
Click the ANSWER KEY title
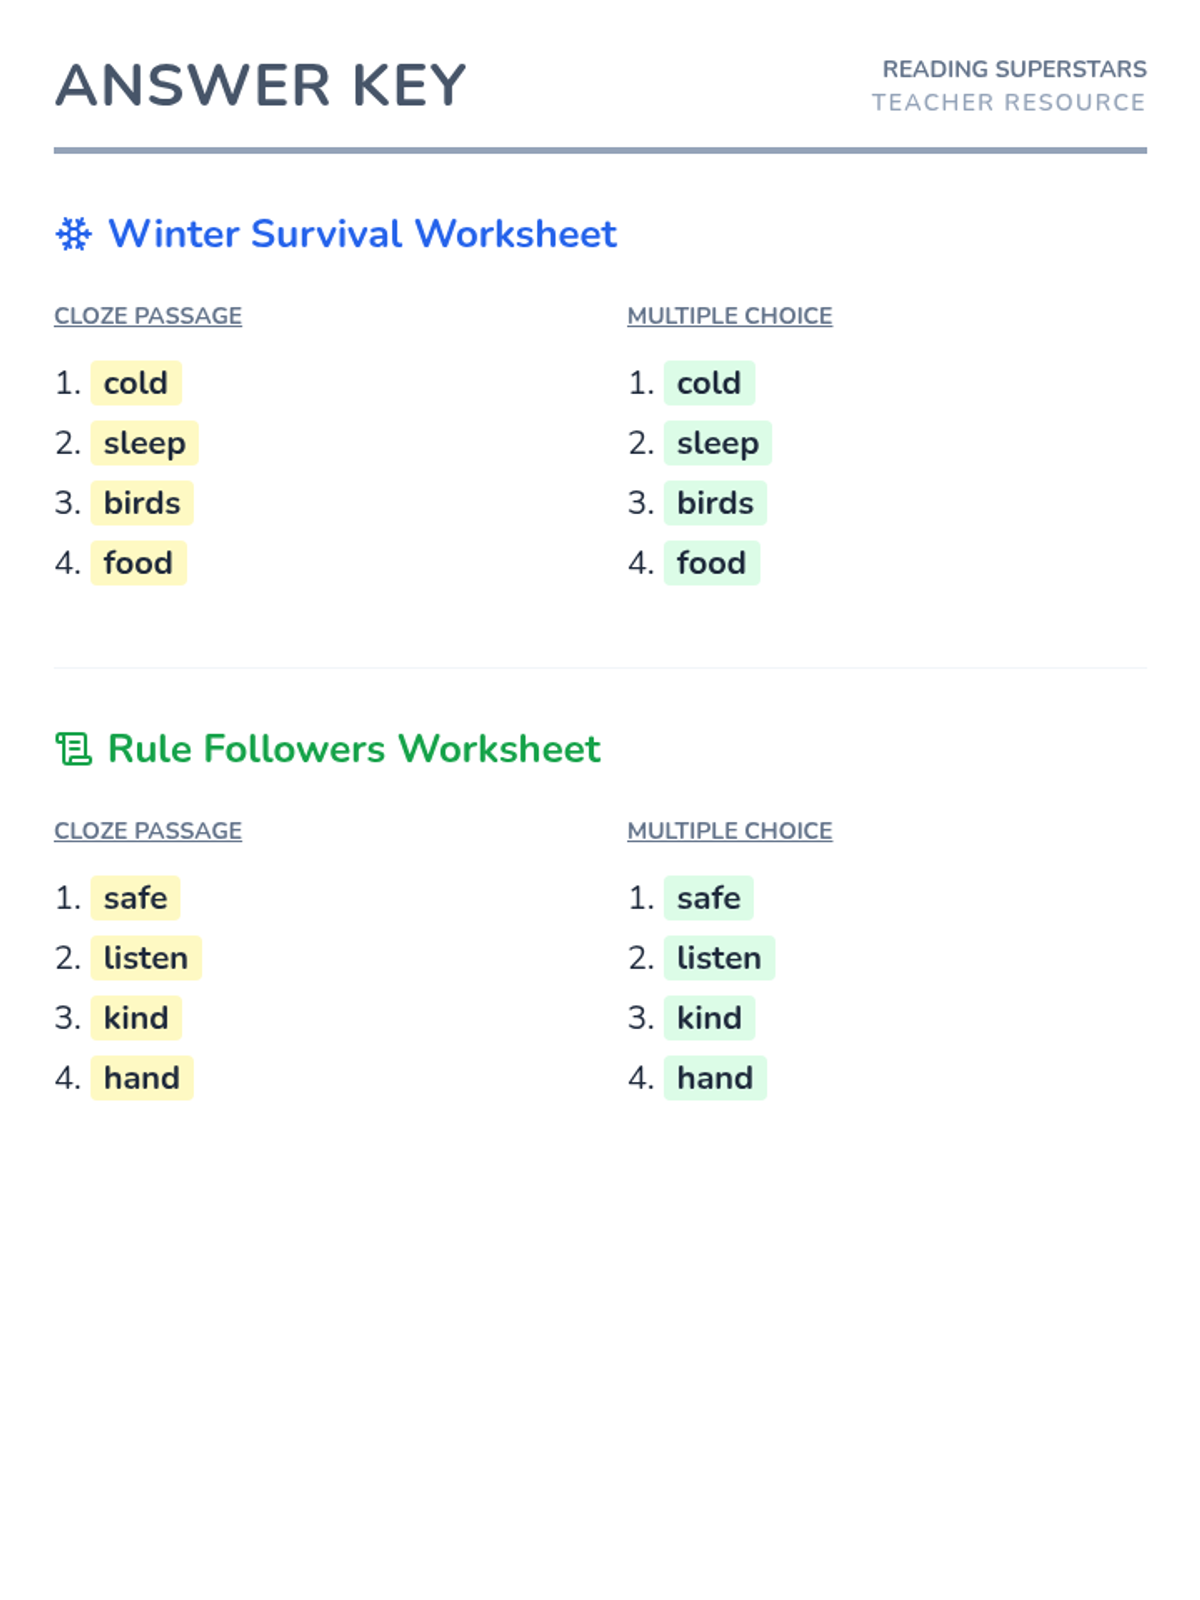coord(261,85)
